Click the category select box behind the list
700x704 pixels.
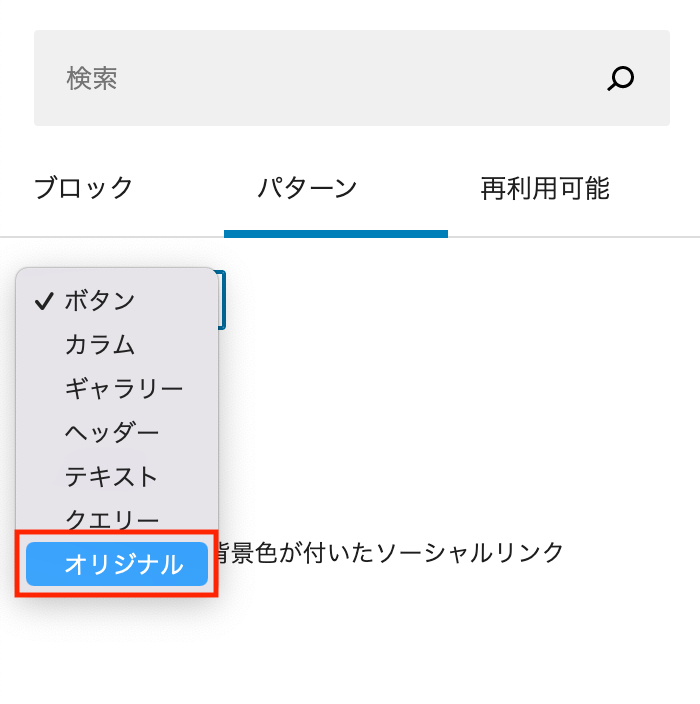tap(223, 300)
